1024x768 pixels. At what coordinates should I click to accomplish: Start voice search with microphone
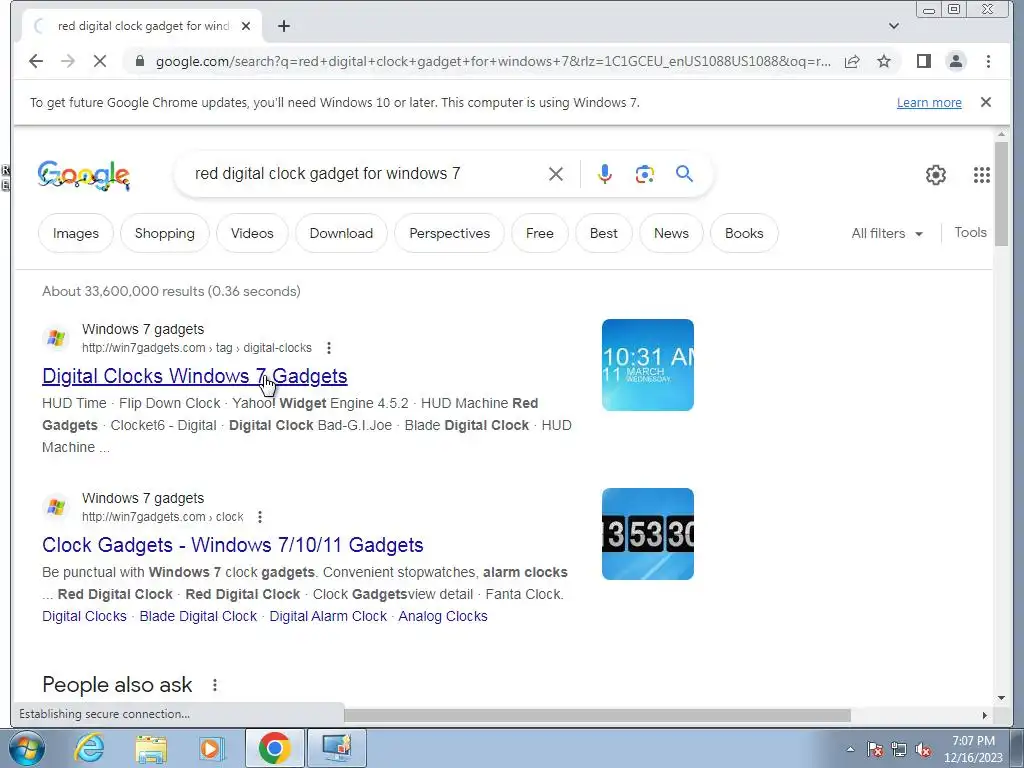(605, 174)
